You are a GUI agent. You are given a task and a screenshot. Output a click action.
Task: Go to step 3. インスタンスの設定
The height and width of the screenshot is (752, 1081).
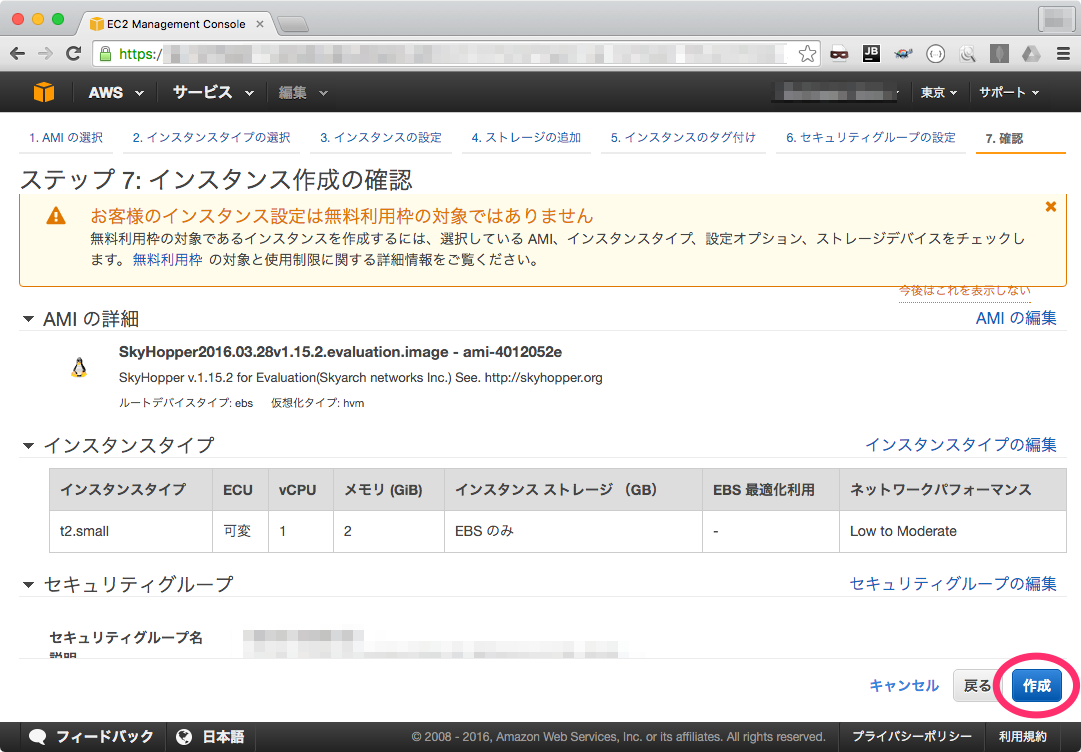tap(381, 138)
